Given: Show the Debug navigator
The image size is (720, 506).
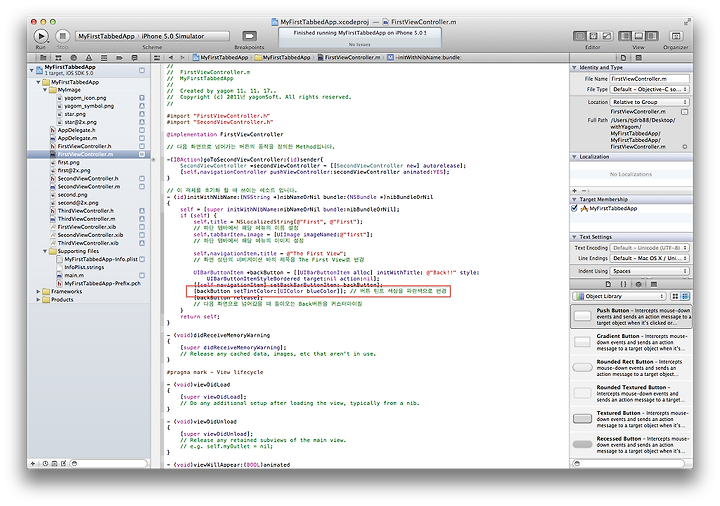Looking at the screenshot, I should [104, 58].
